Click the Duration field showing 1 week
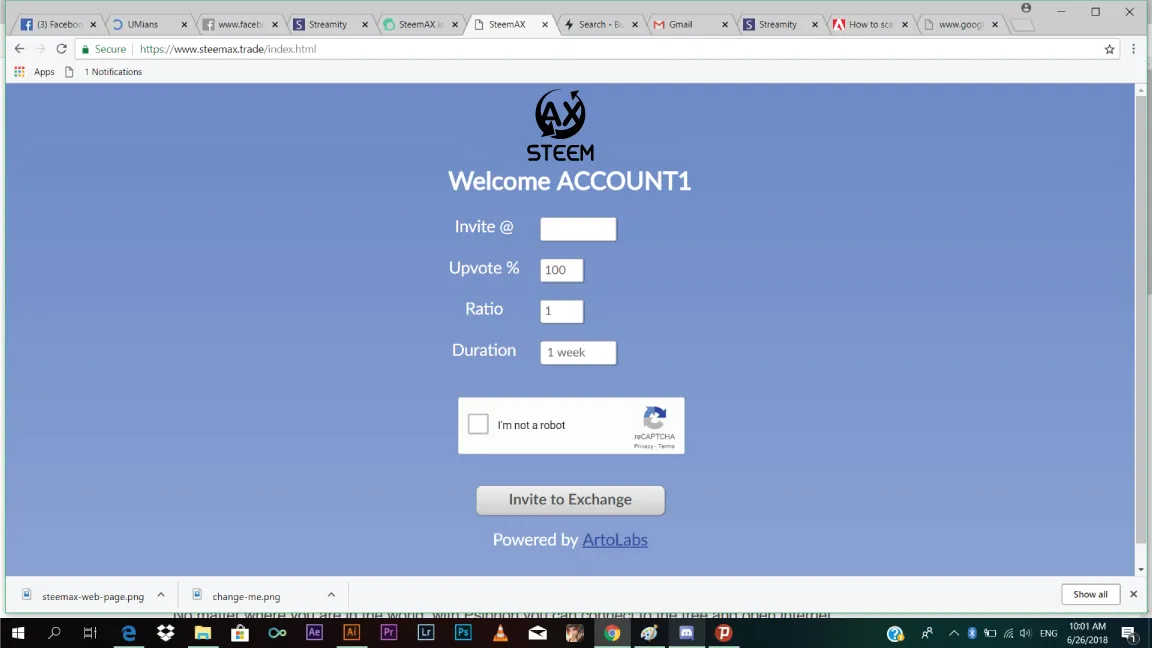1152x648 pixels. click(x=578, y=352)
